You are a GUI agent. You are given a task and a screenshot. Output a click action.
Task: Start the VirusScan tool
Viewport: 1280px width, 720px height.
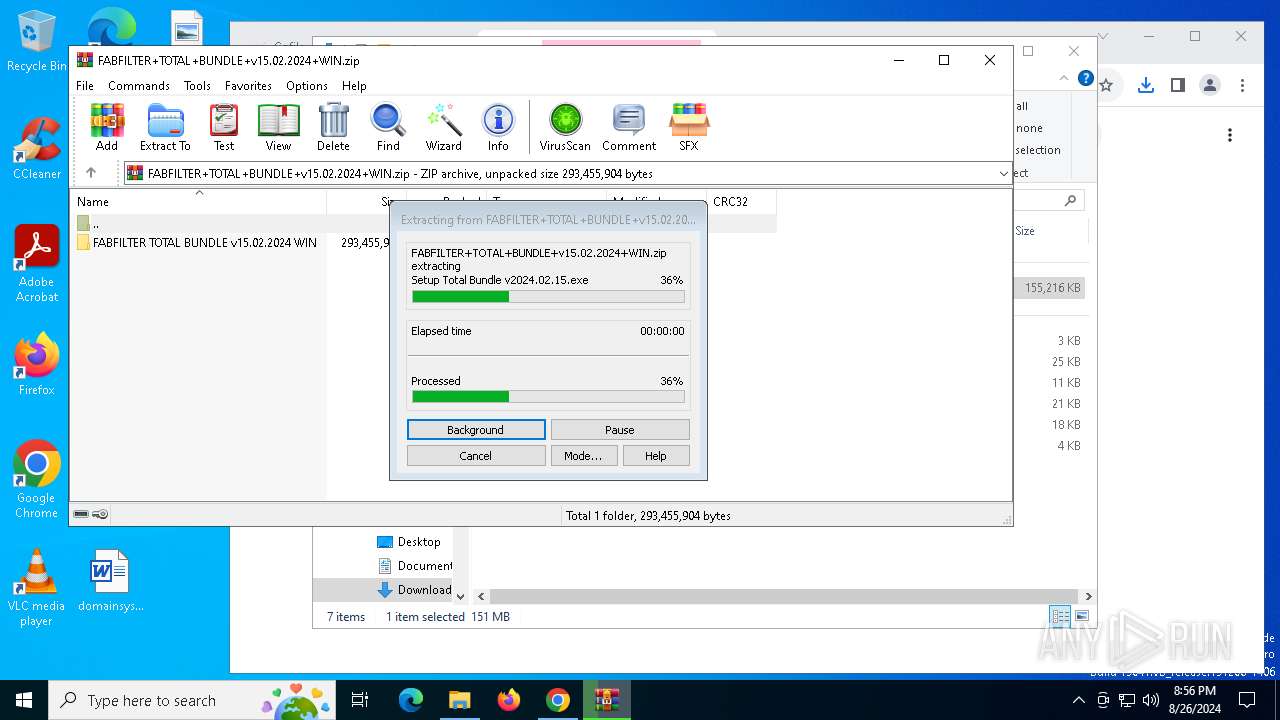pos(565,127)
